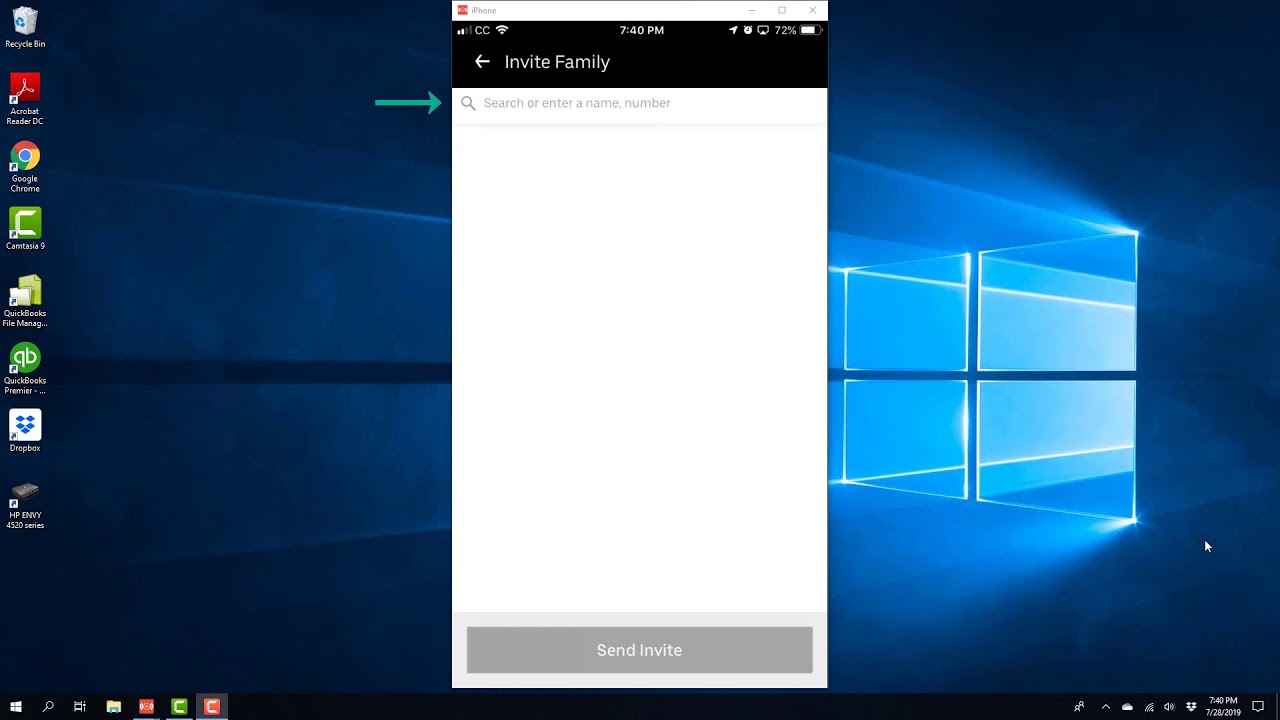This screenshot has width=1280, height=720.
Task: Select the Google Chrome desktop shortcut
Action: coord(25,167)
